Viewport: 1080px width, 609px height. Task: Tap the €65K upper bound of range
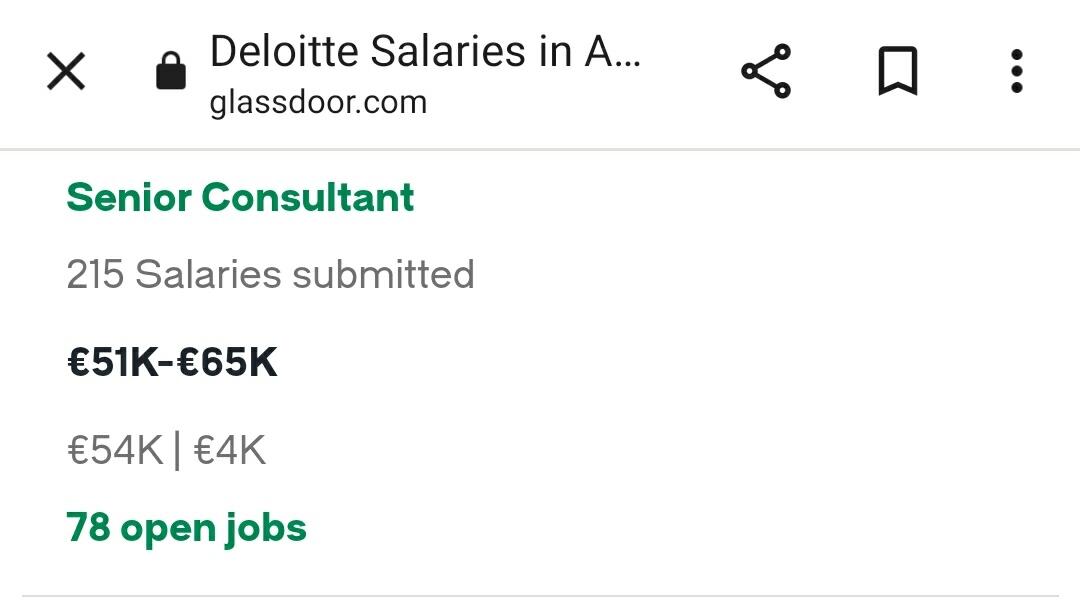(x=227, y=362)
